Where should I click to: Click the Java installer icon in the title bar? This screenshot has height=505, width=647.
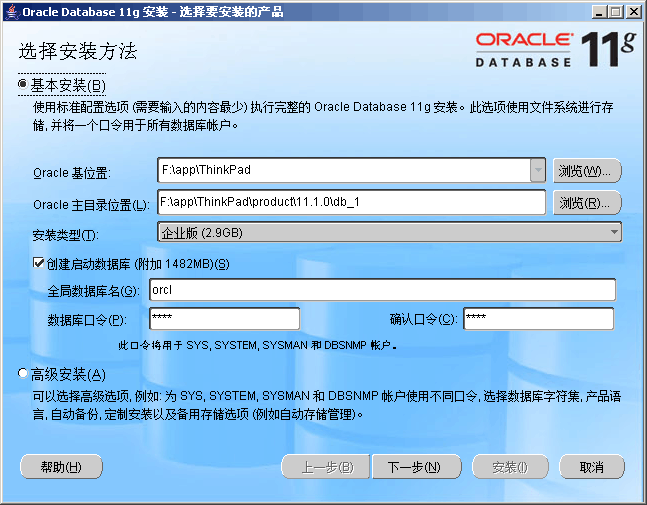13,12
